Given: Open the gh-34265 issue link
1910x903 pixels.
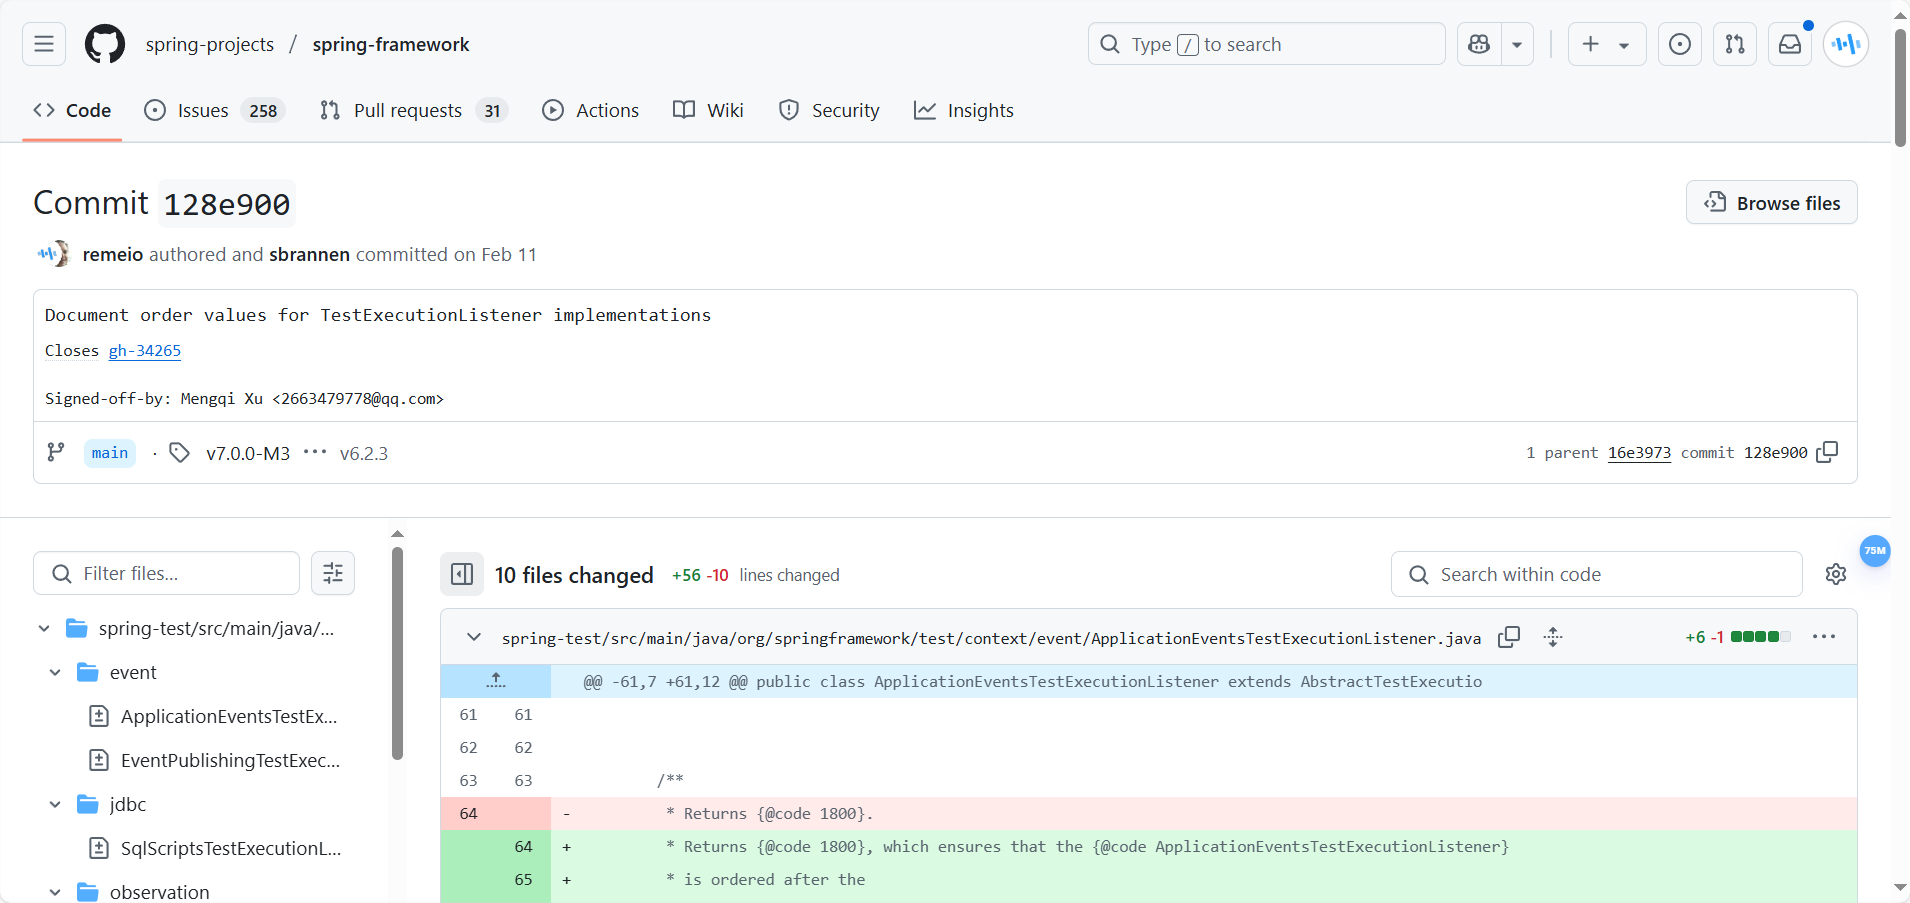Looking at the screenshot, I should point(145,351).
